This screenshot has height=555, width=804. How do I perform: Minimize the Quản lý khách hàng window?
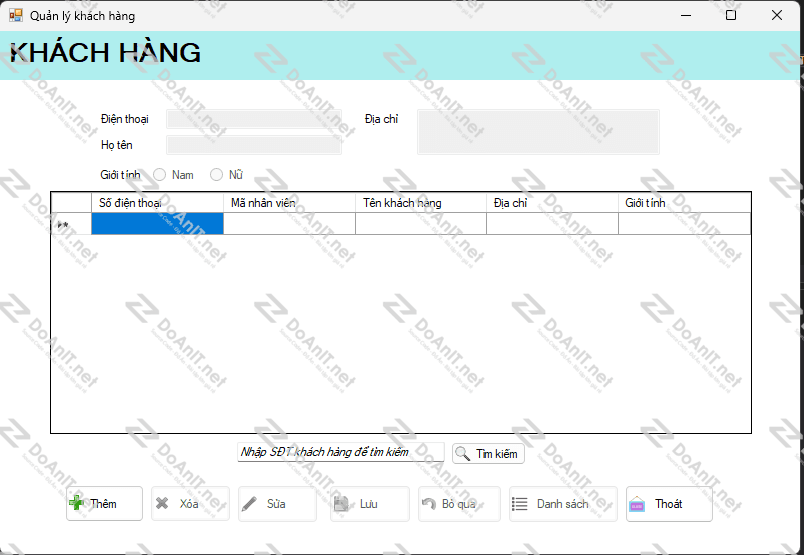[x=686, y=15]
